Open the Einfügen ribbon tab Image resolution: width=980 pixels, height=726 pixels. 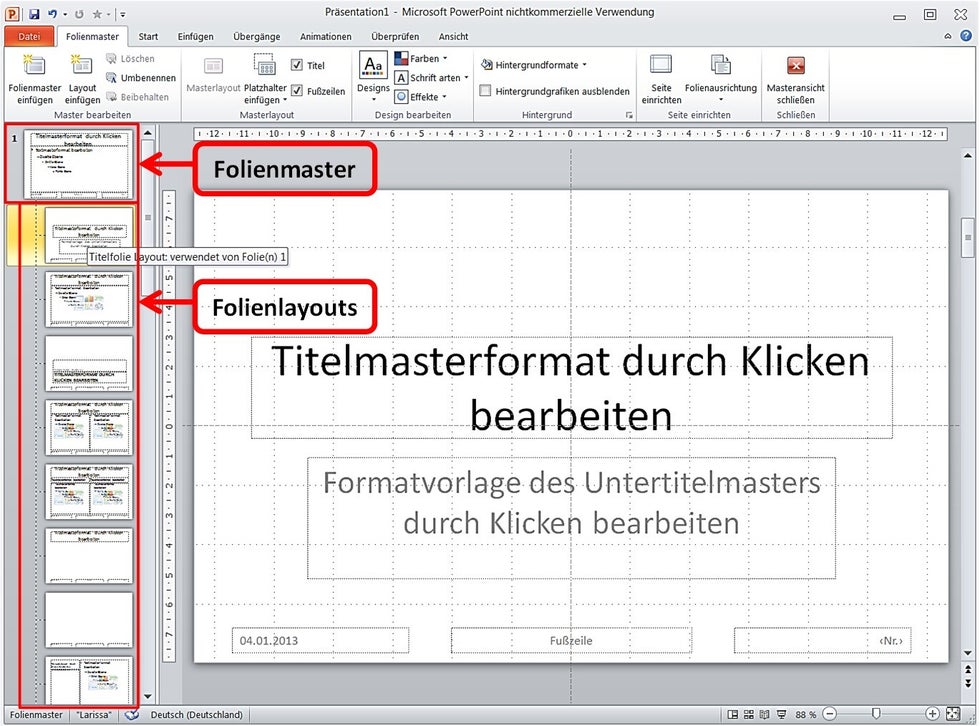click(x=196, y=36)
